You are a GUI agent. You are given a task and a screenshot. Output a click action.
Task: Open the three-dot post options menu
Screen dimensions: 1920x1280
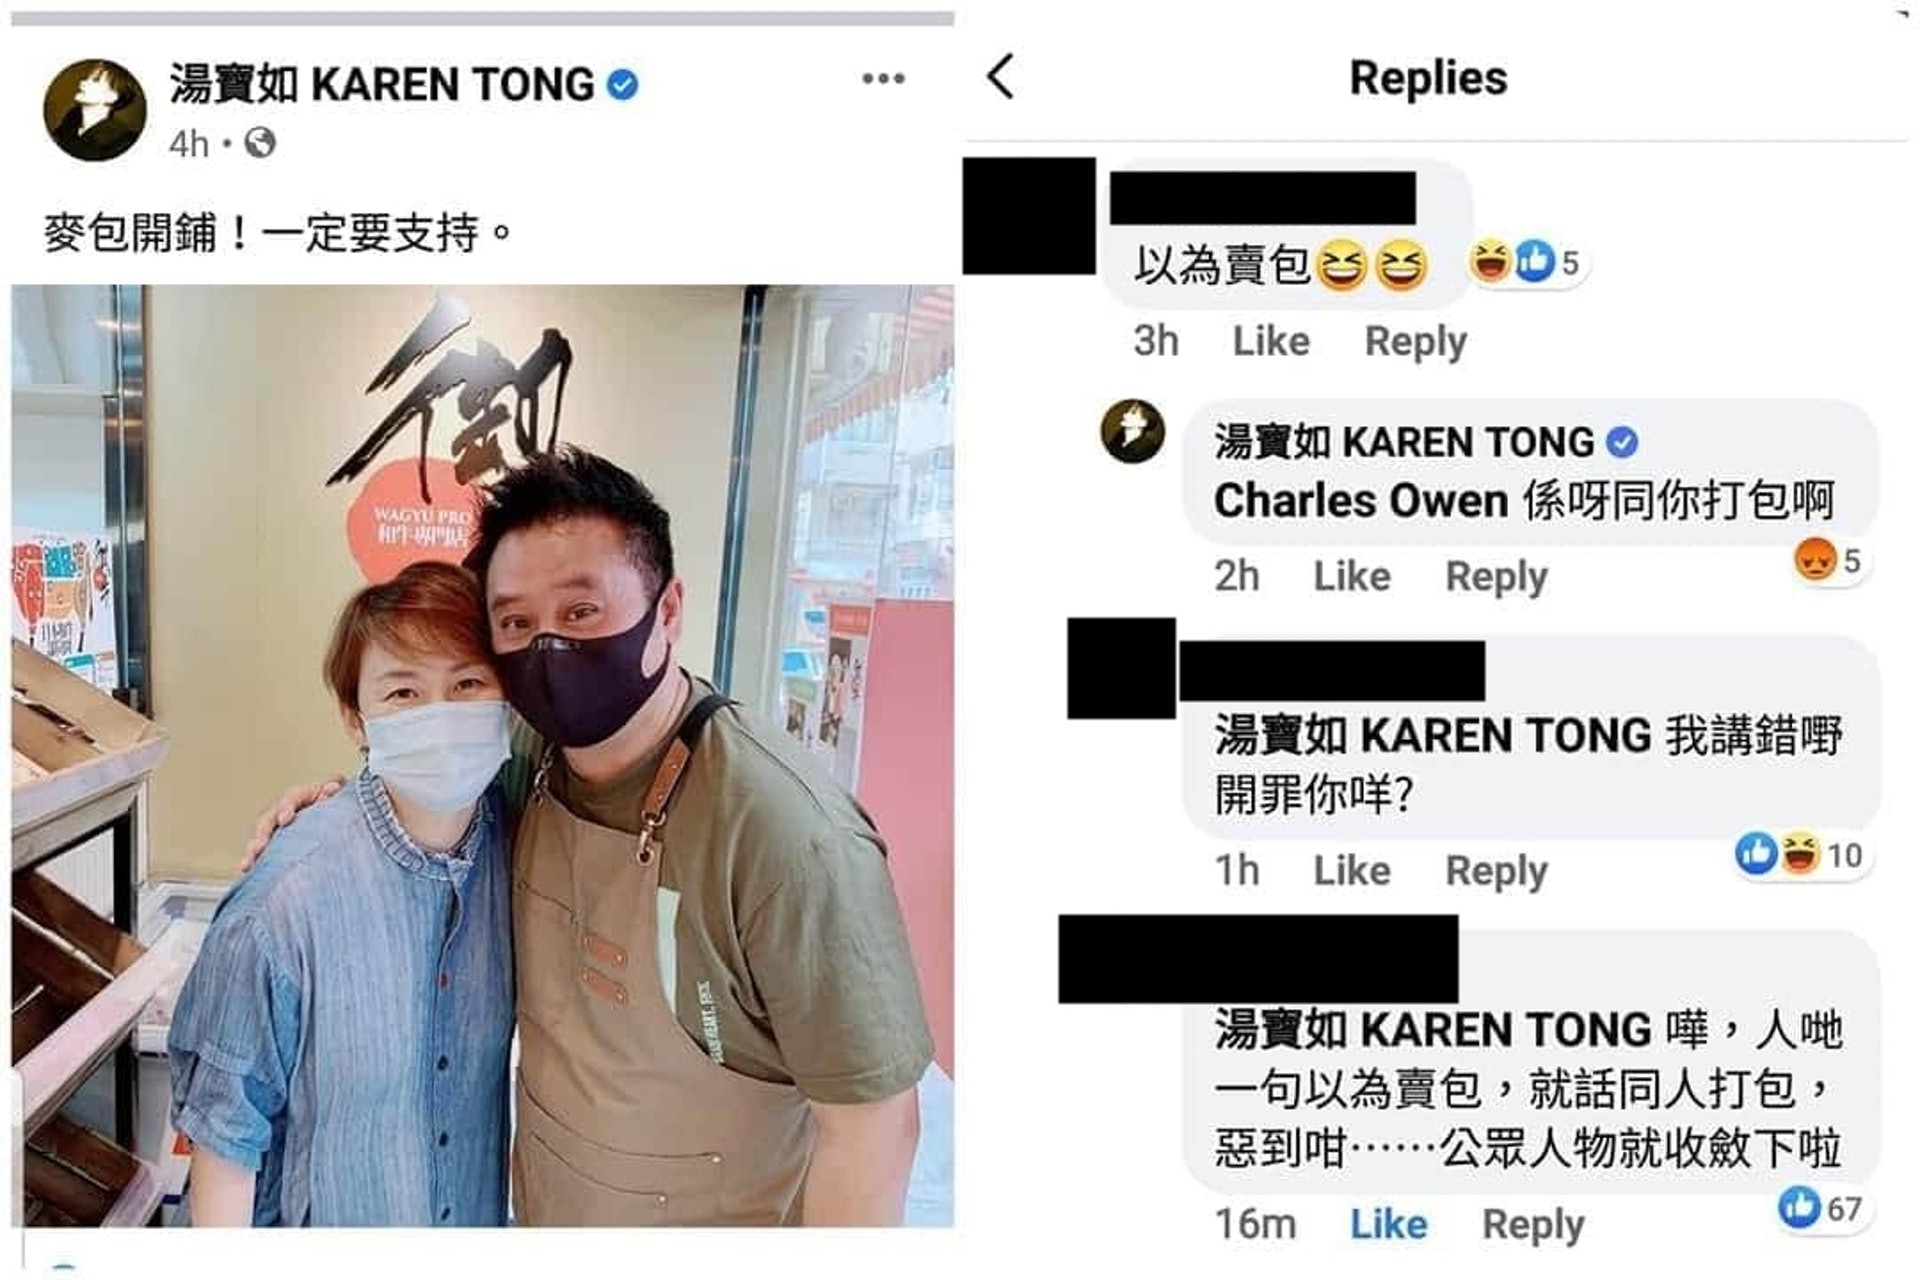pos(883,79)
